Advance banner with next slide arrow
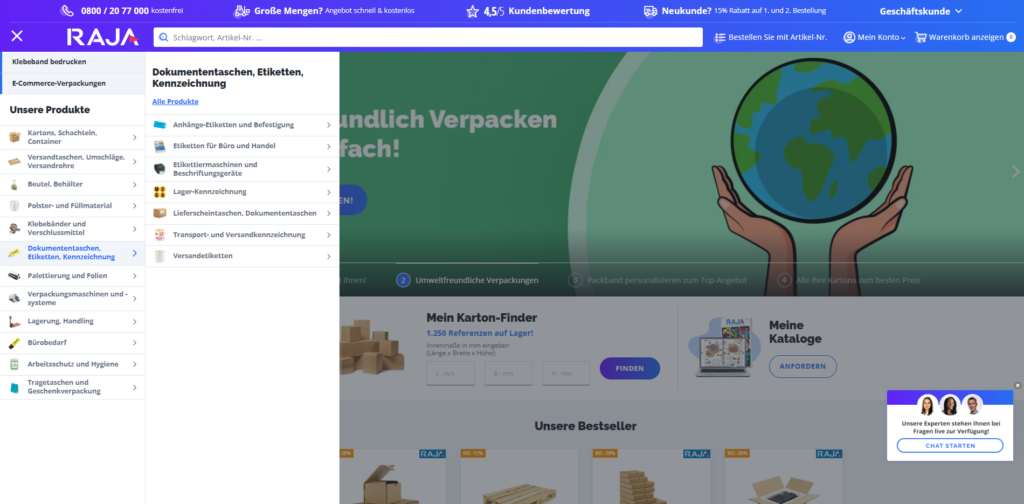The height and width of the screenshot is (504, 1024). point(1015,172)
